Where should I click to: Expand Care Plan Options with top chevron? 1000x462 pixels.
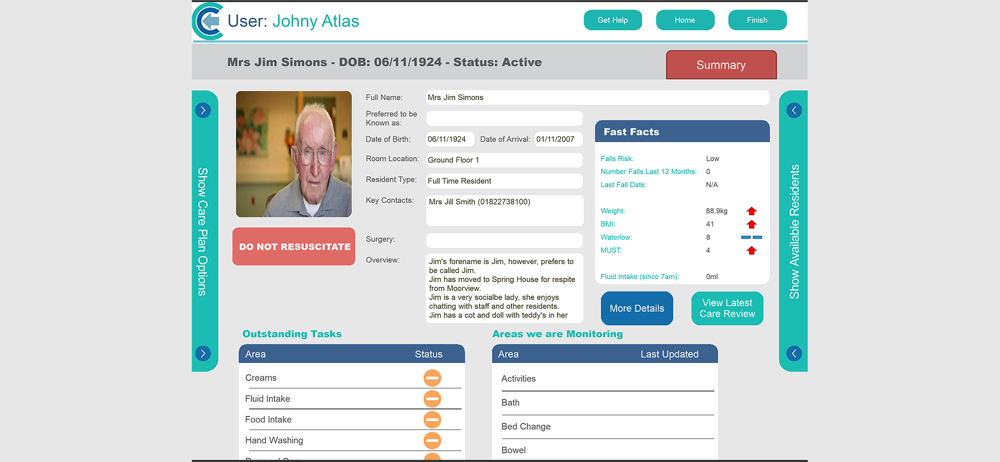pyautogui.click(x=203, y=110)
